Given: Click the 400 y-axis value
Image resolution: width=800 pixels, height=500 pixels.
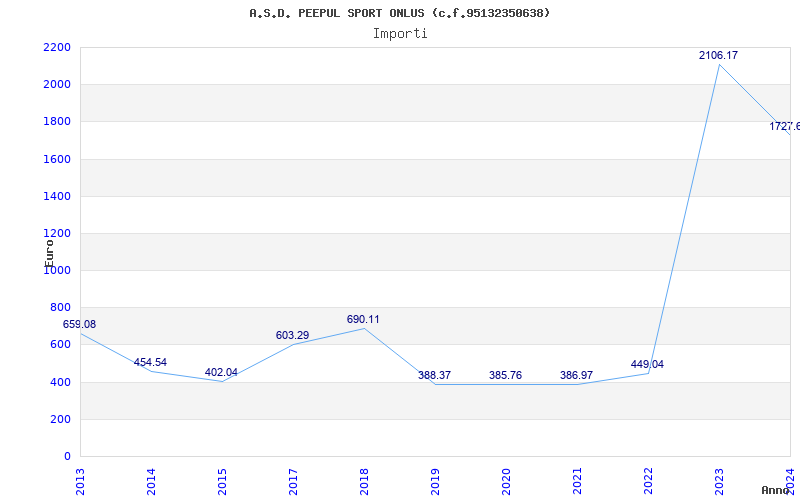Looking at the screenshot, I should 60,382.
